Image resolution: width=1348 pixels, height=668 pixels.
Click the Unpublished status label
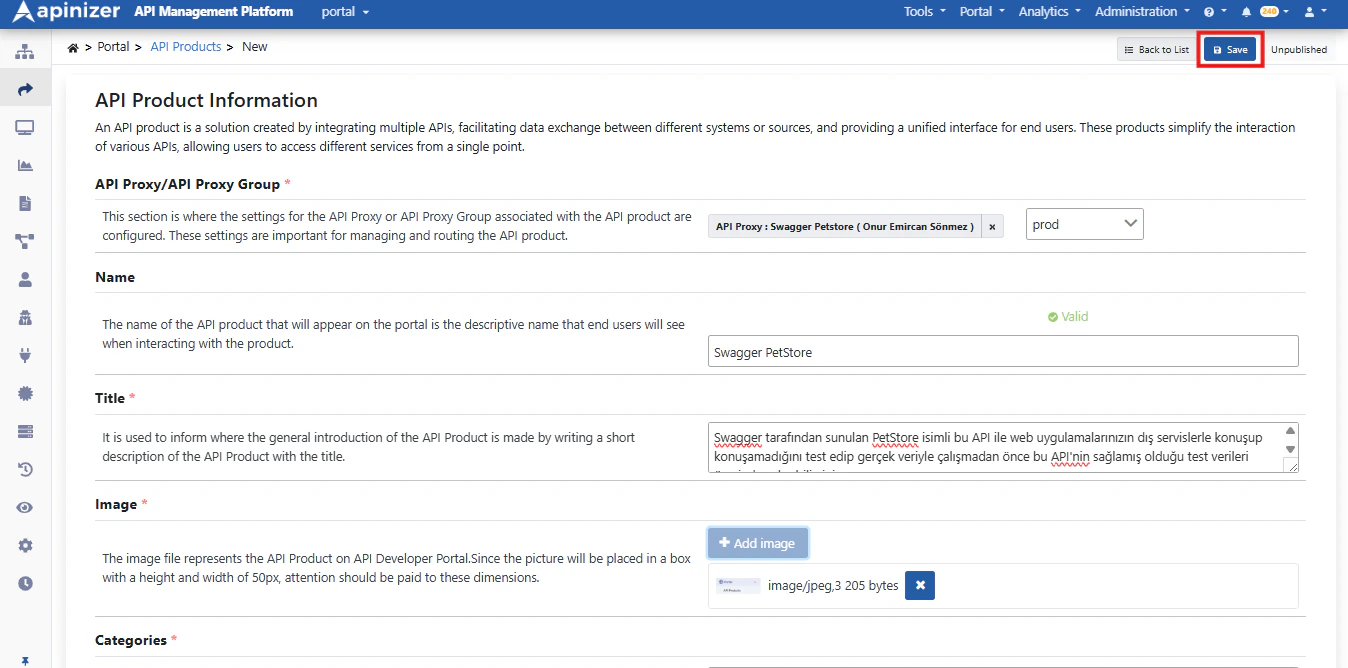pyautogui.click(x=1299, y=50)
